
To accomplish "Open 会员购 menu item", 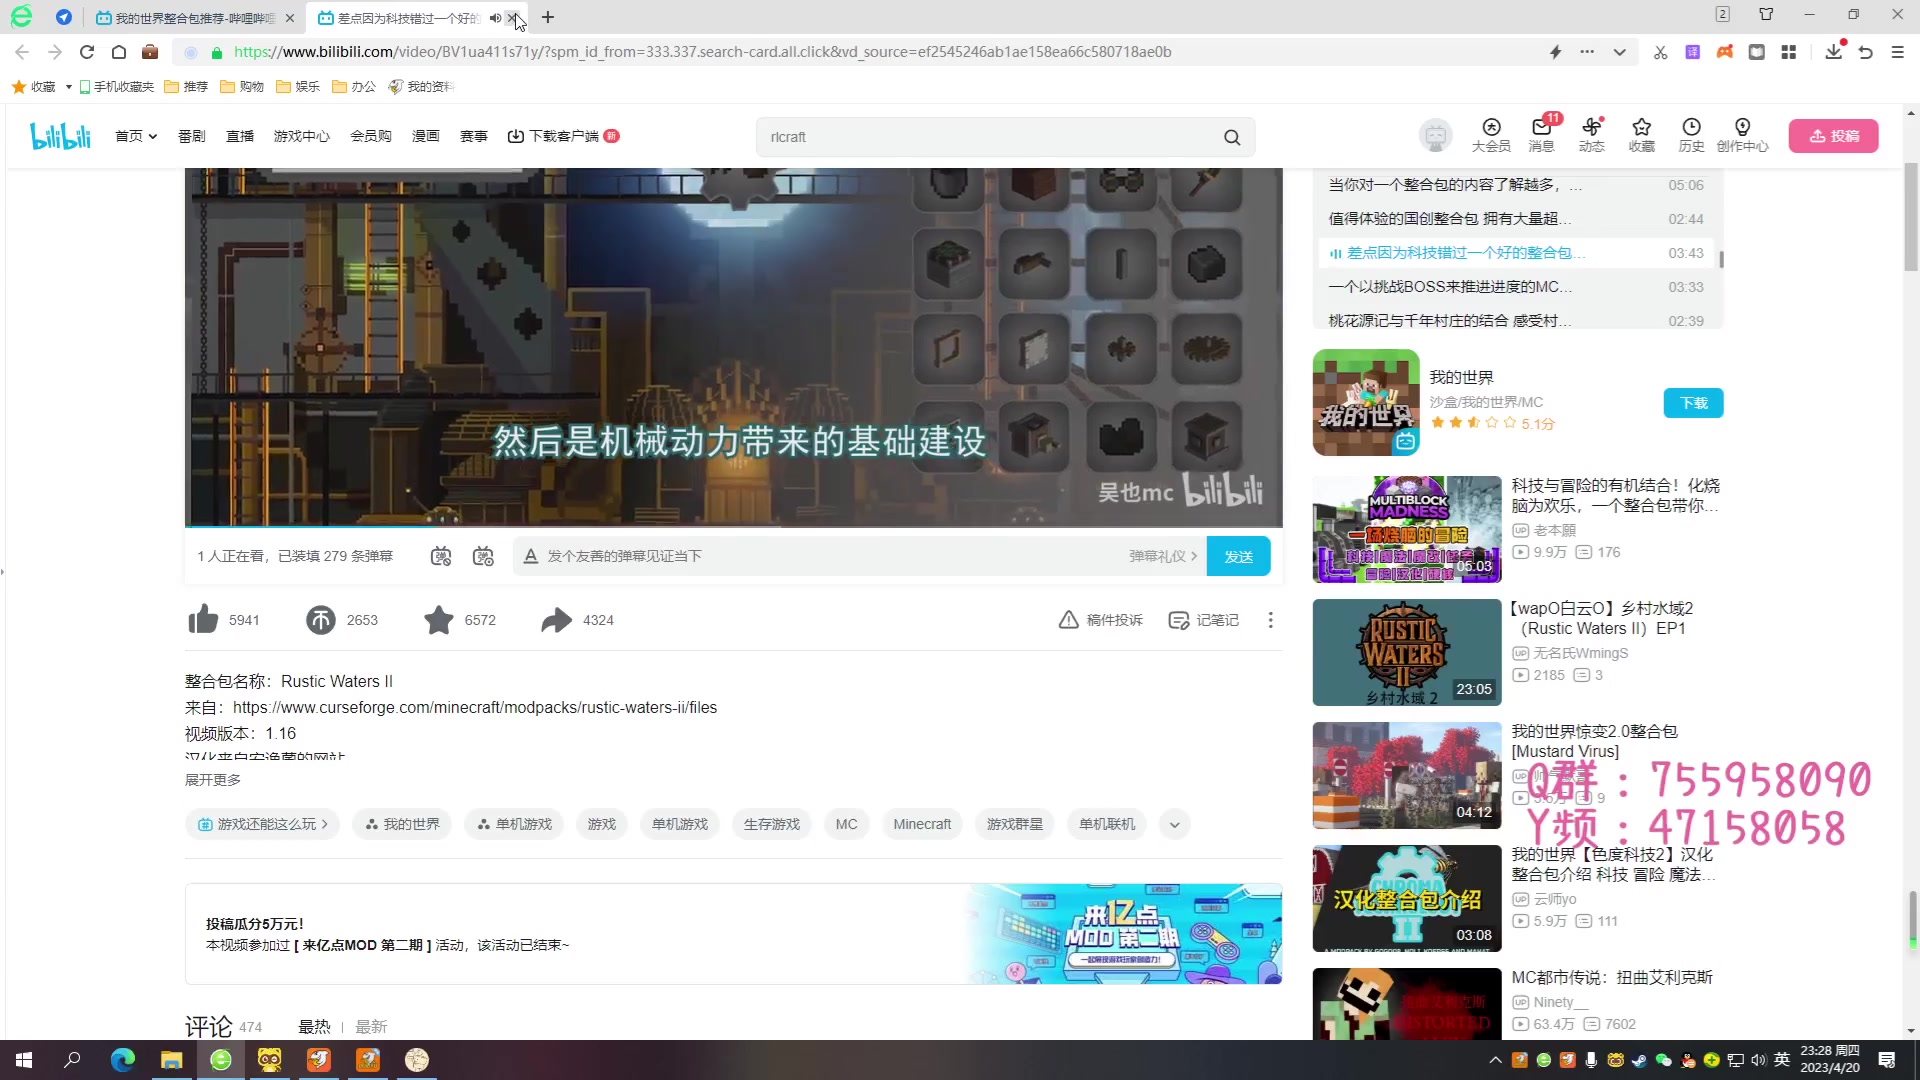I will click(x=371, y=136).
